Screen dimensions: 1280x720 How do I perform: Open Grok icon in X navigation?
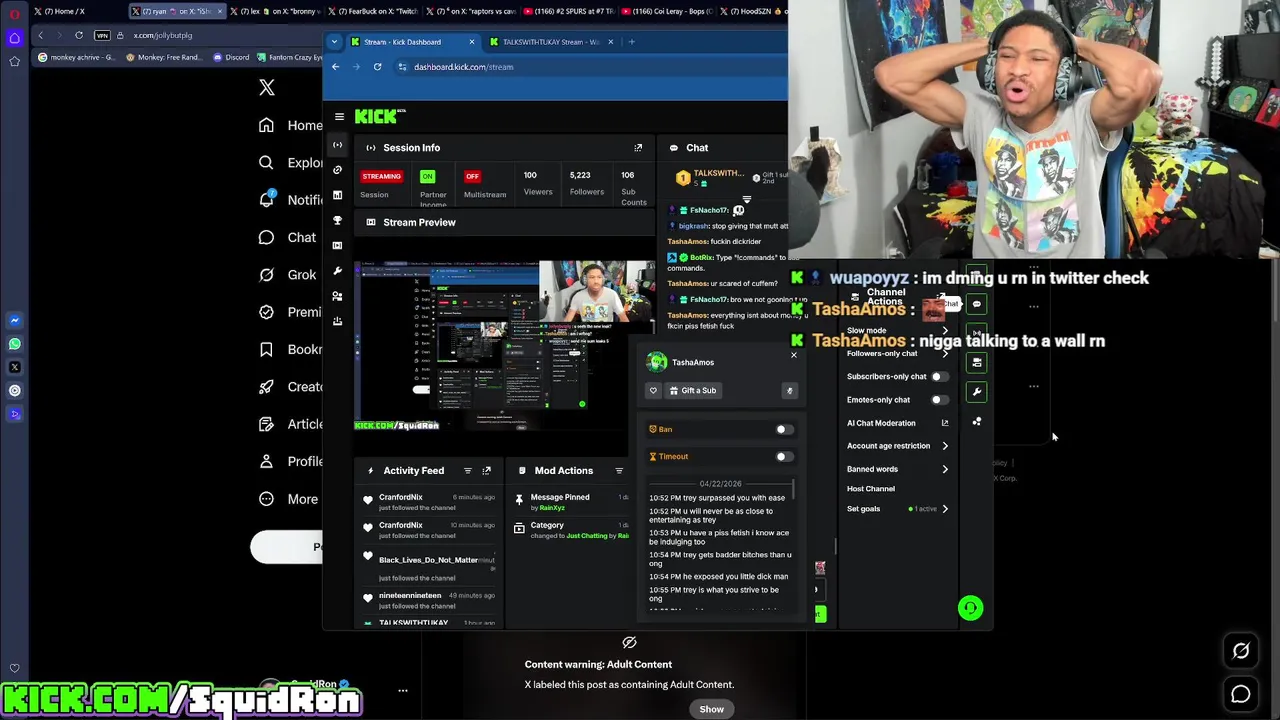(266, 274)
